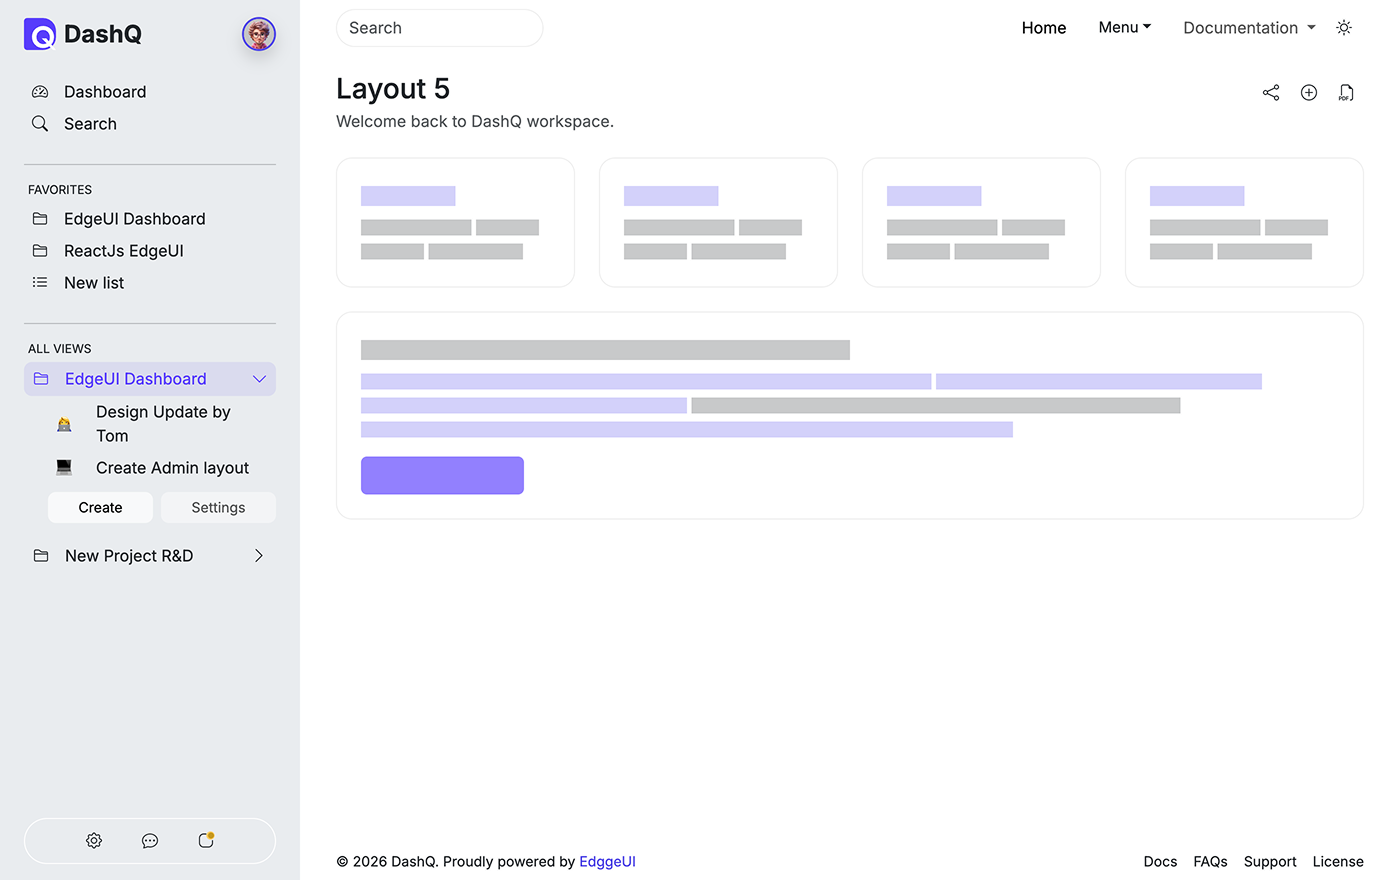
Task: Open the chat bubble icon
Action: point(149,841)
